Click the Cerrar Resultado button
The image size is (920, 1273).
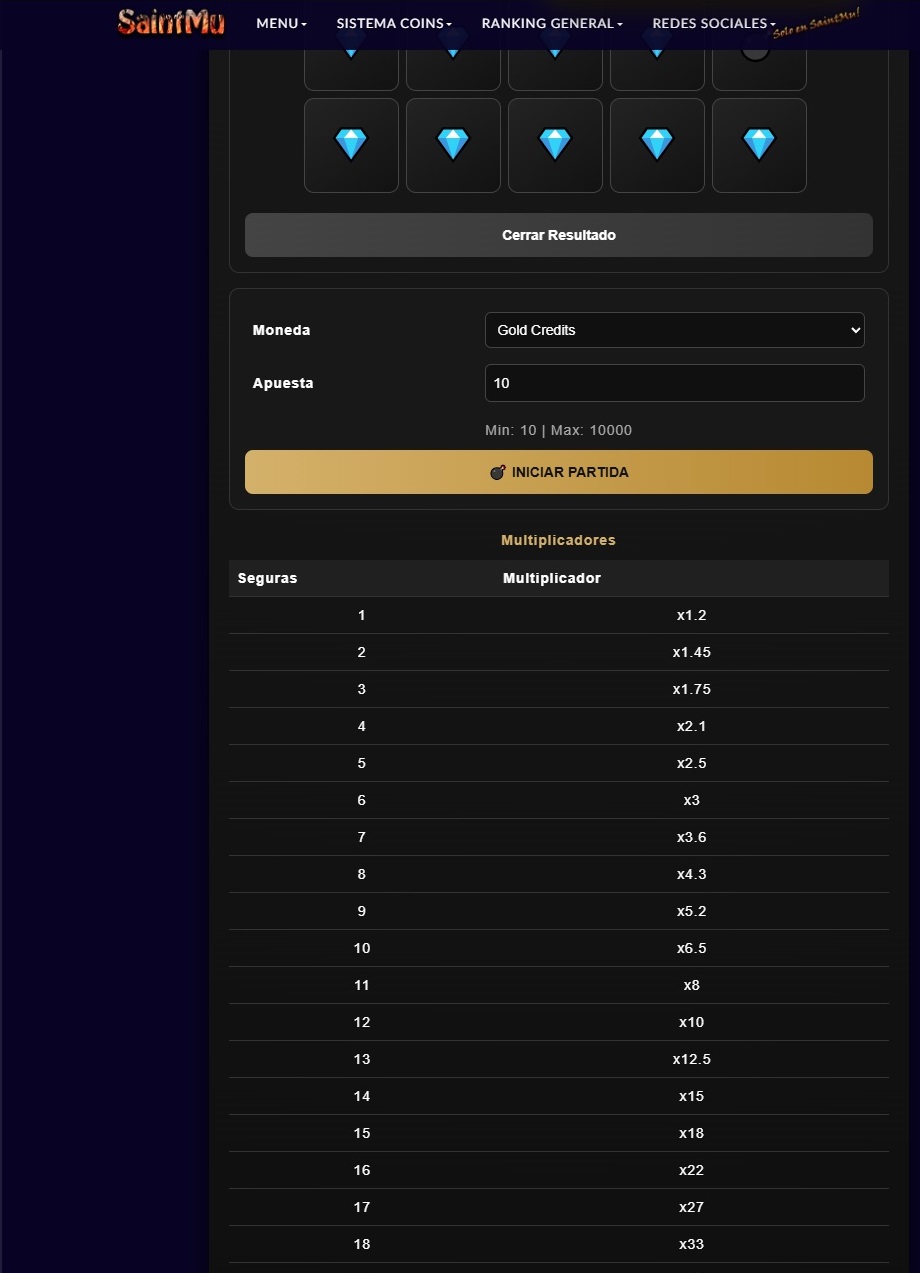tap(559, 235)
